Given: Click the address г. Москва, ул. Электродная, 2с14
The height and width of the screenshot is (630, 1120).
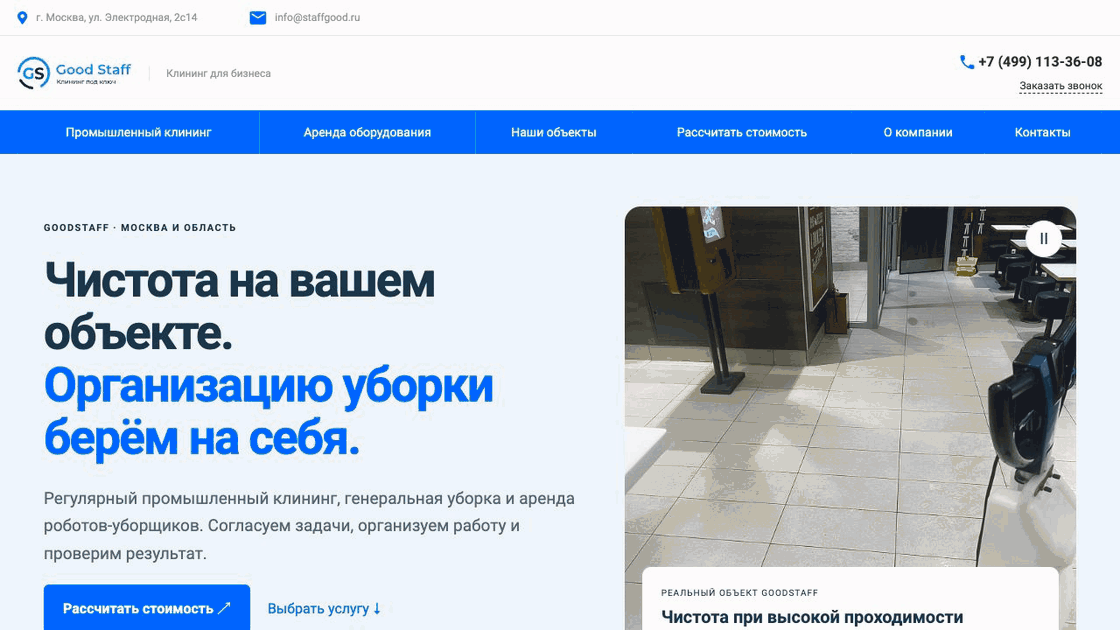Looking at the screenshot, I should click(x=116, y=17).
